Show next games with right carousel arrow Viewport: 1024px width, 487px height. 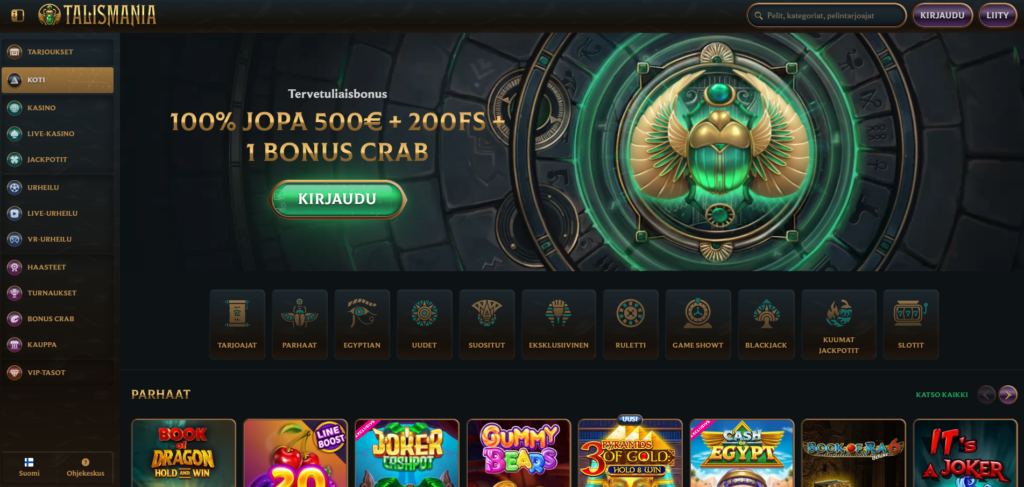[1008, 394]
